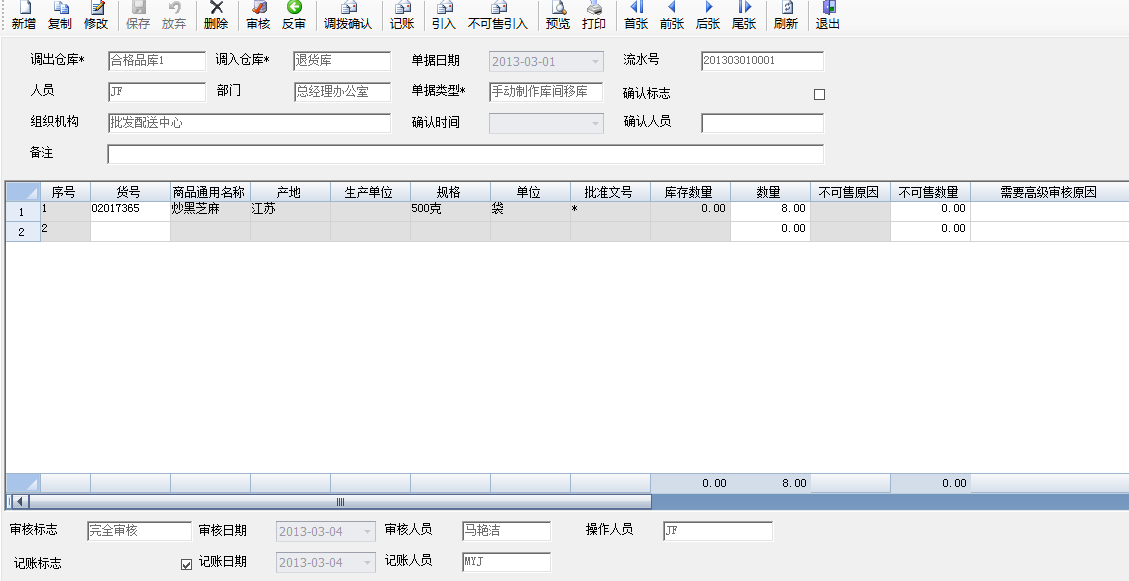Click the 需要高级审核原因 column header
Screen dimensions: 1129x581
point(1049,192)
